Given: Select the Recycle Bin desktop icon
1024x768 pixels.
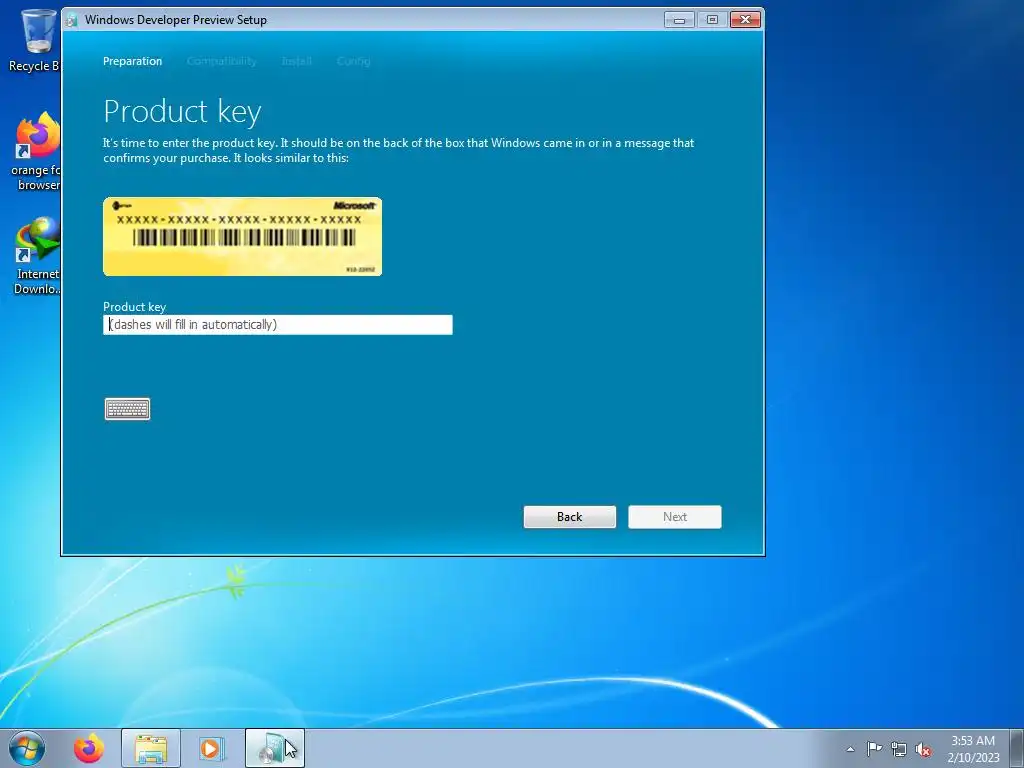Looking at the screenshot, I should coord(34,39).
